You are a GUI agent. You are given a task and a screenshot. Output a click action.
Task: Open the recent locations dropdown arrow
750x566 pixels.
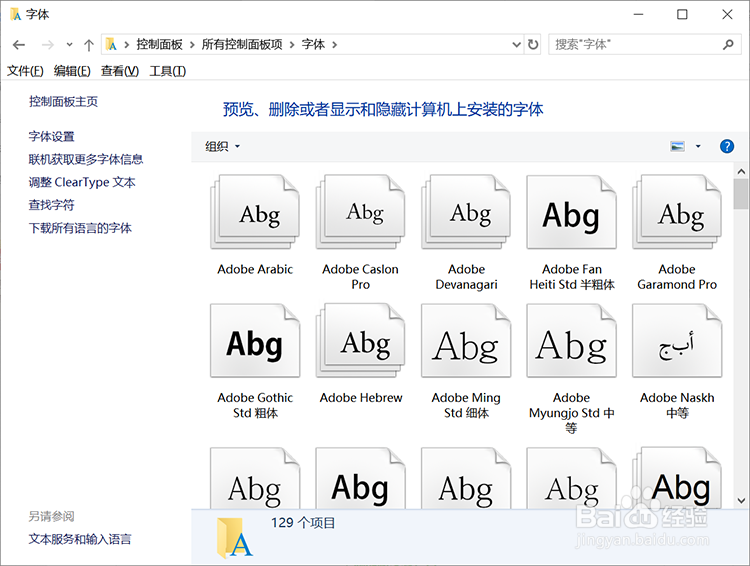[69, 45]
